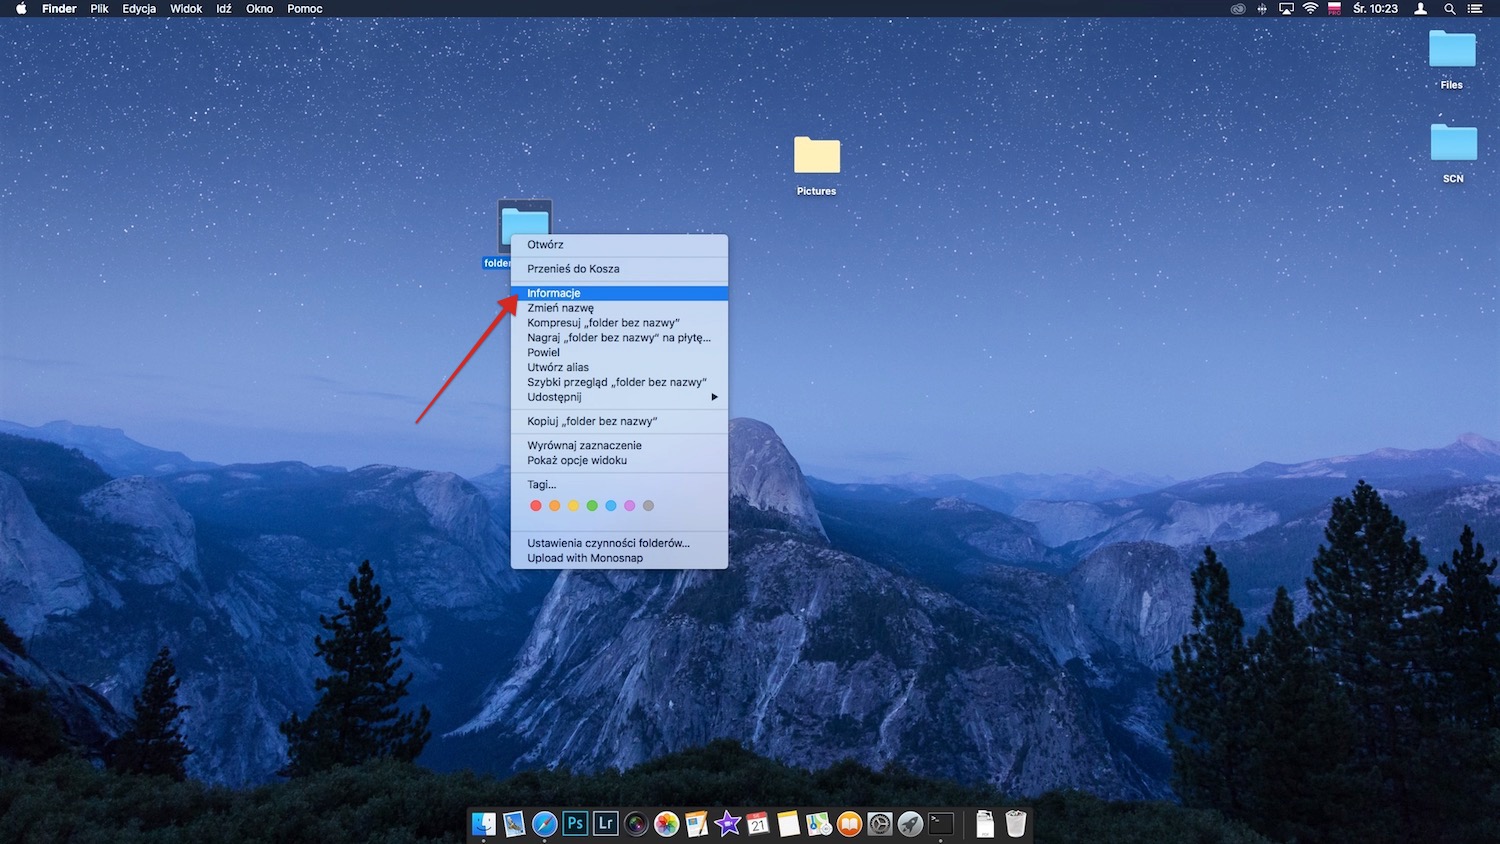Open the Trash in the dock

(x=1015, y=823)
